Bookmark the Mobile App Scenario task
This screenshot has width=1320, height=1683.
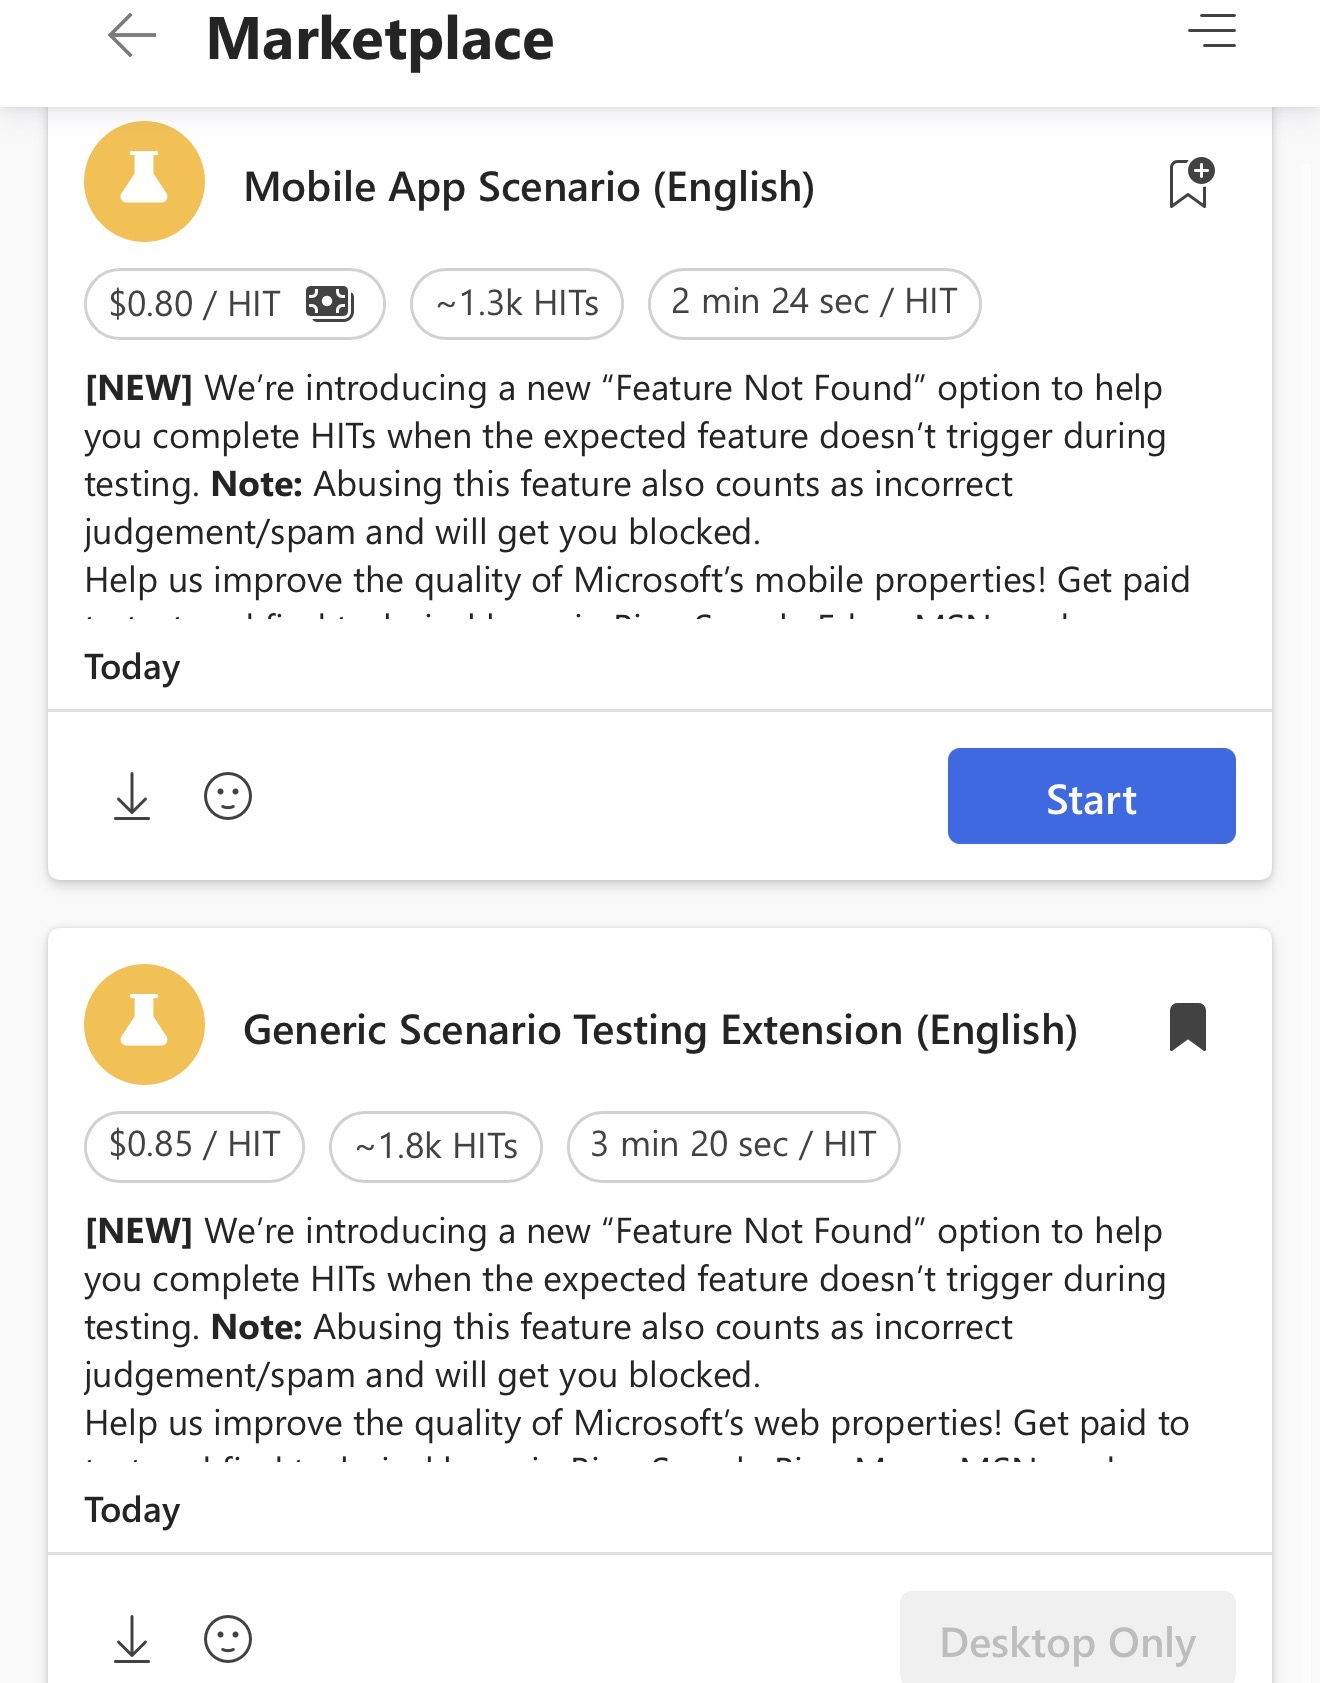[x=1190, y=183]
